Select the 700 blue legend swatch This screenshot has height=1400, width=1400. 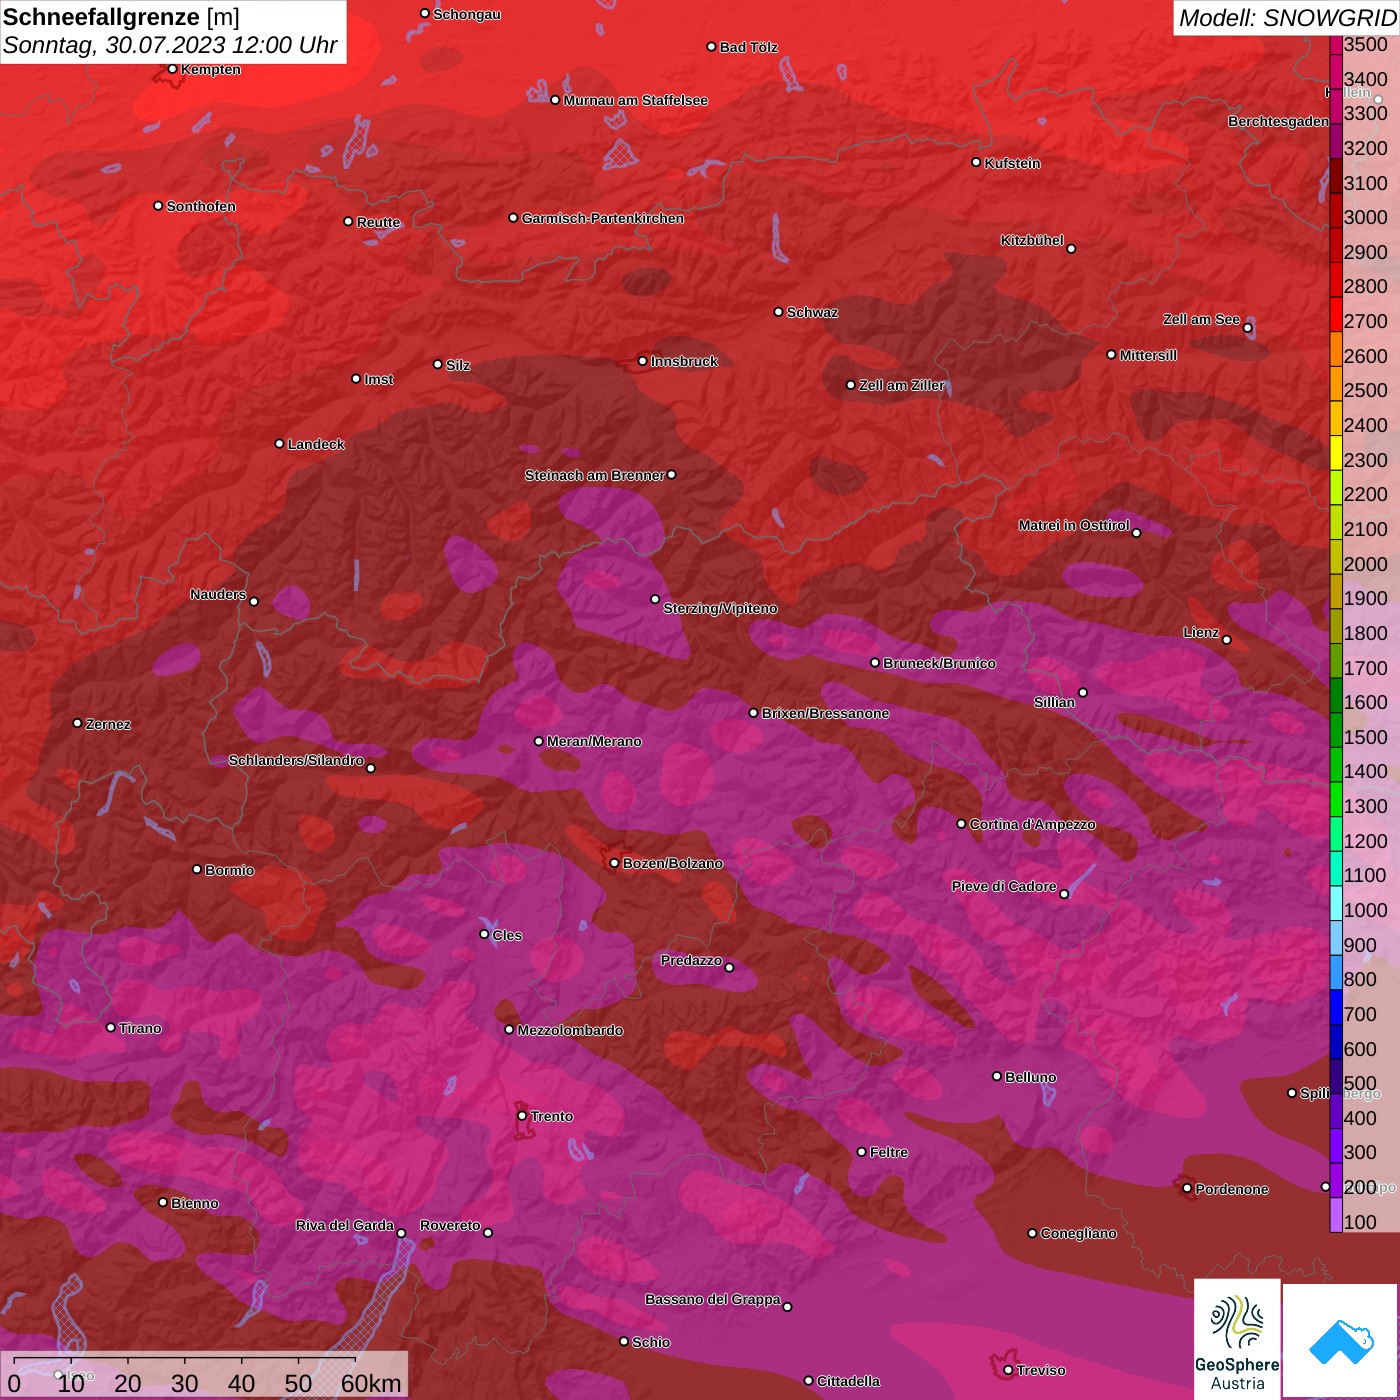(x=1336, y=1007)
